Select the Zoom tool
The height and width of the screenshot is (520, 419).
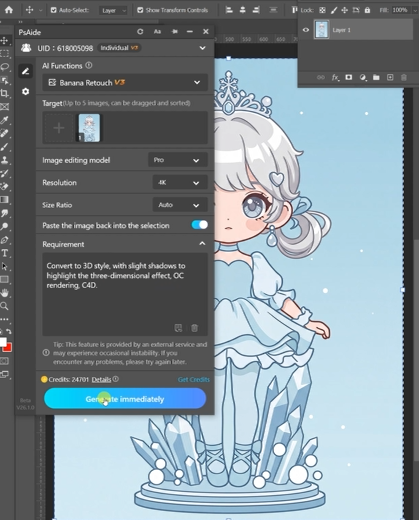[4, 306]
